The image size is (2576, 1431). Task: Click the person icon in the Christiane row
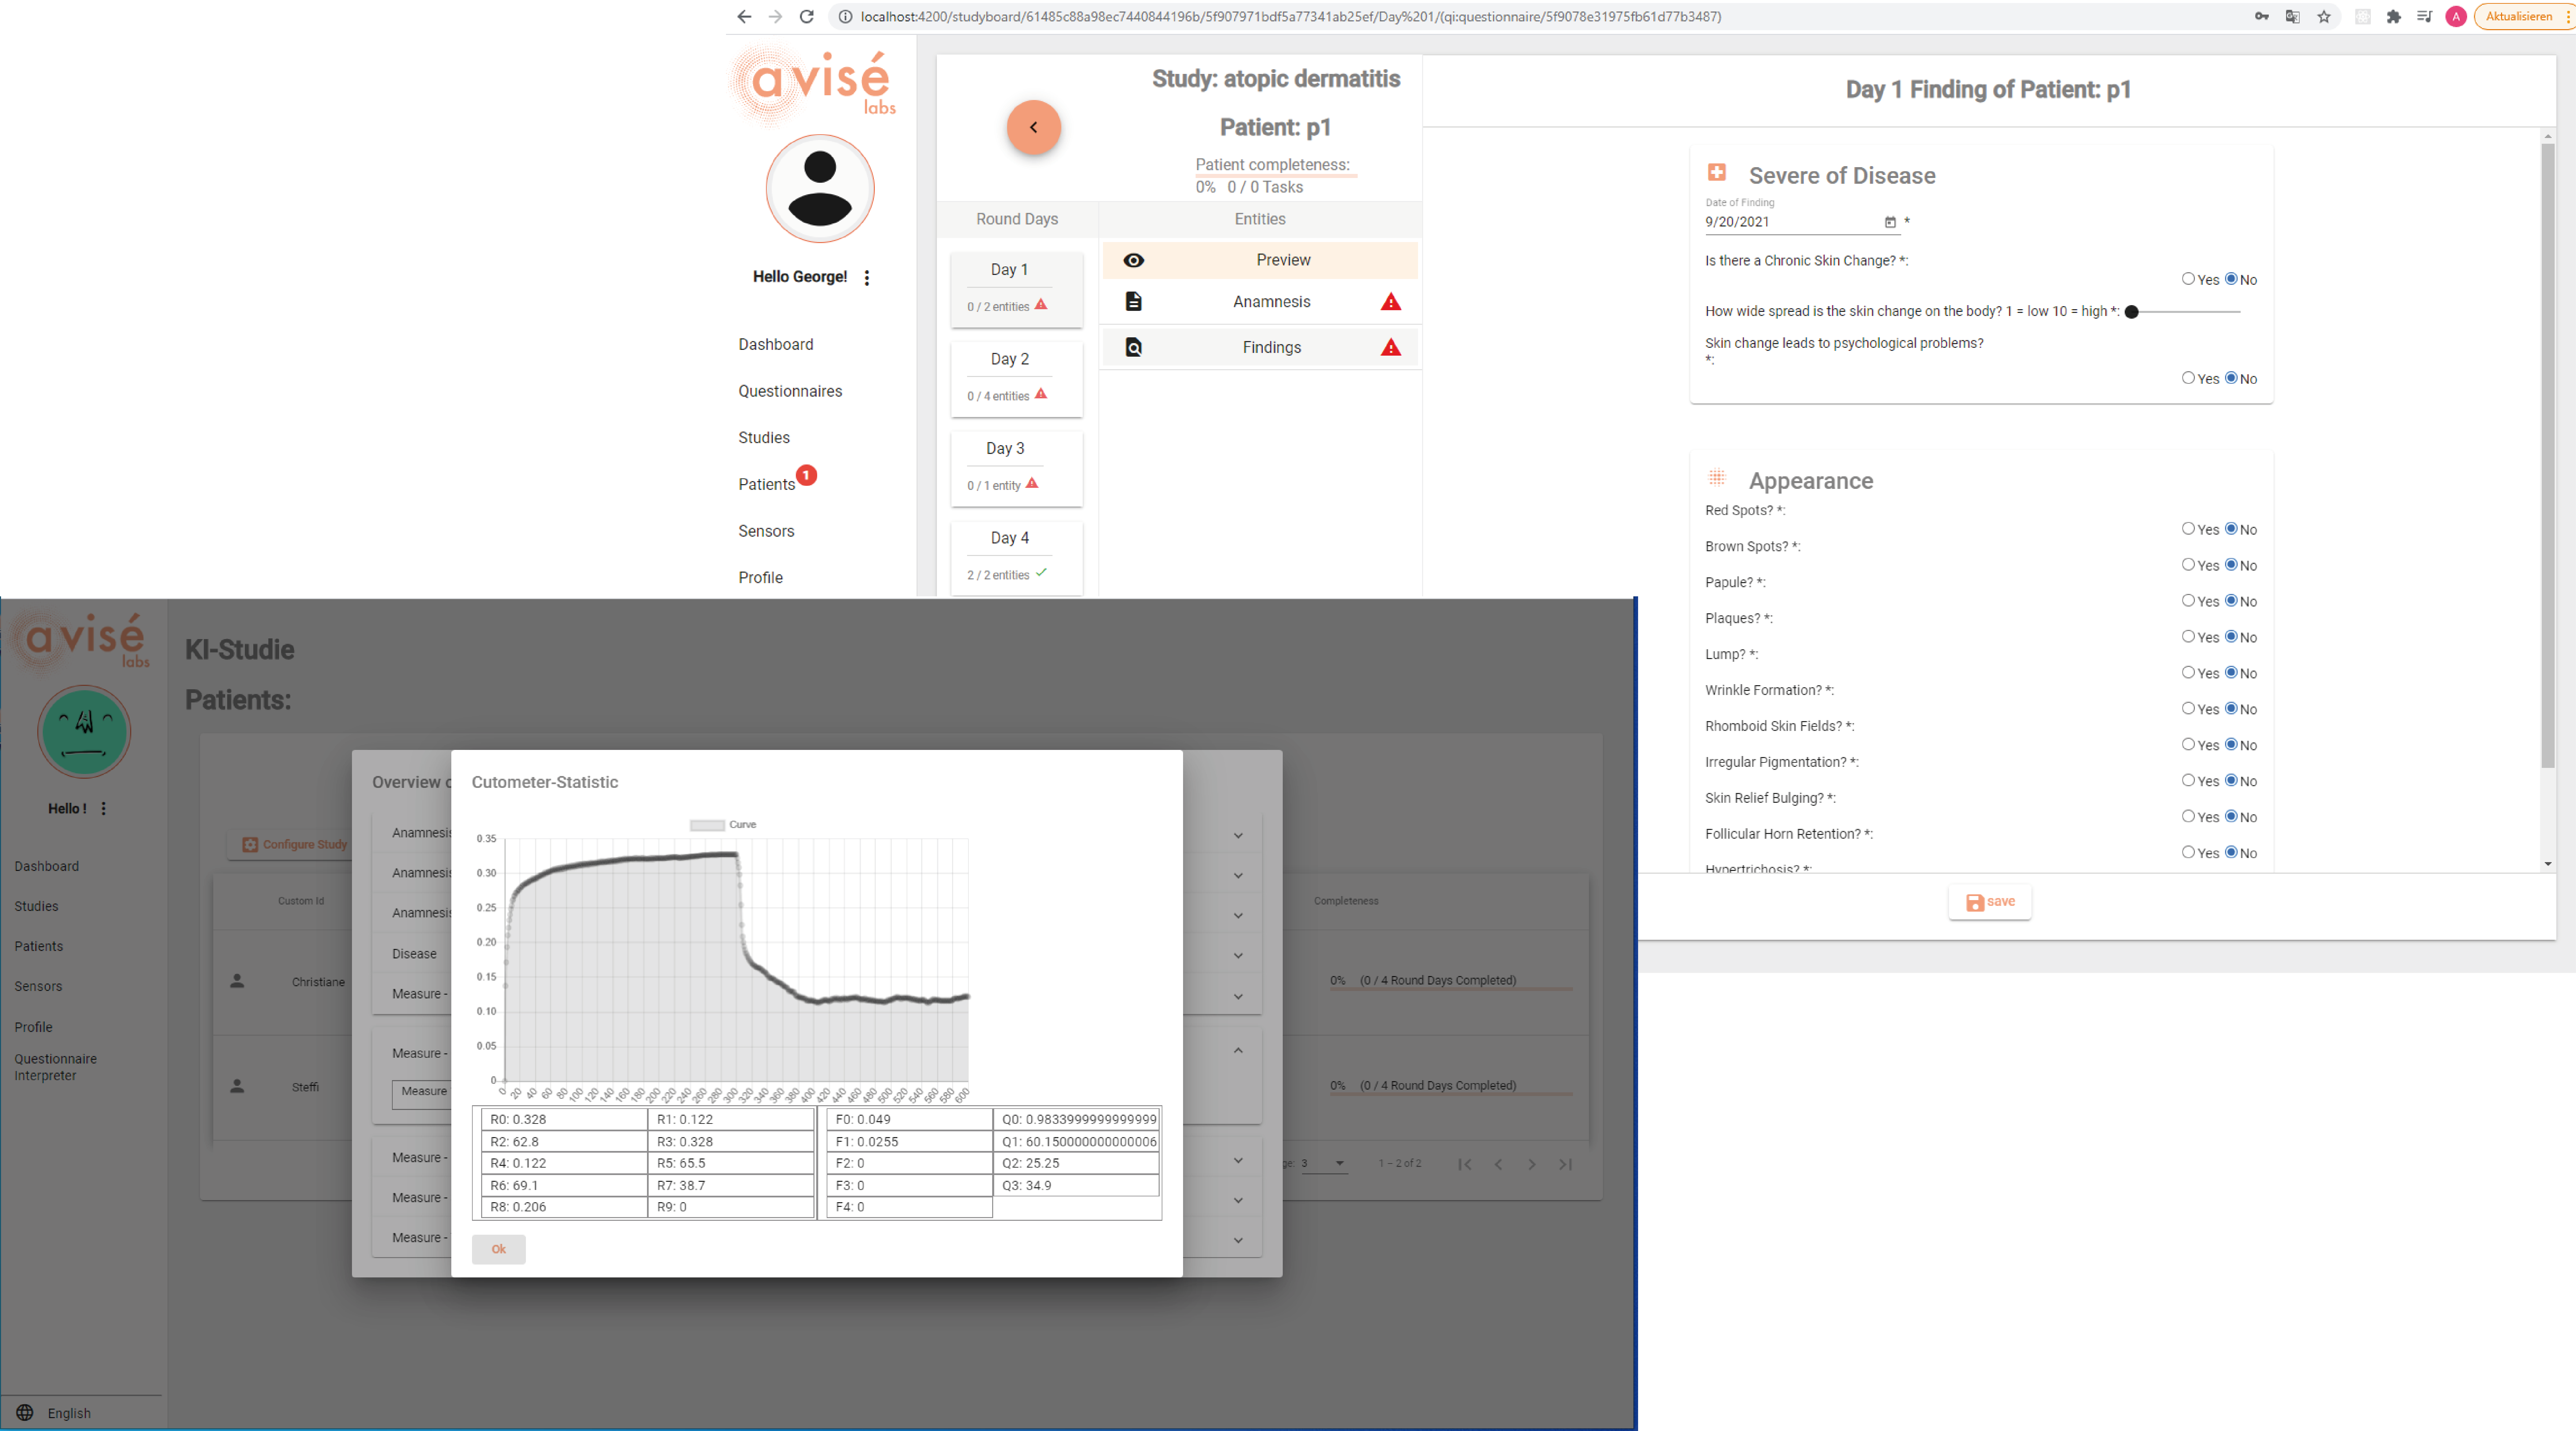(237, 981)
